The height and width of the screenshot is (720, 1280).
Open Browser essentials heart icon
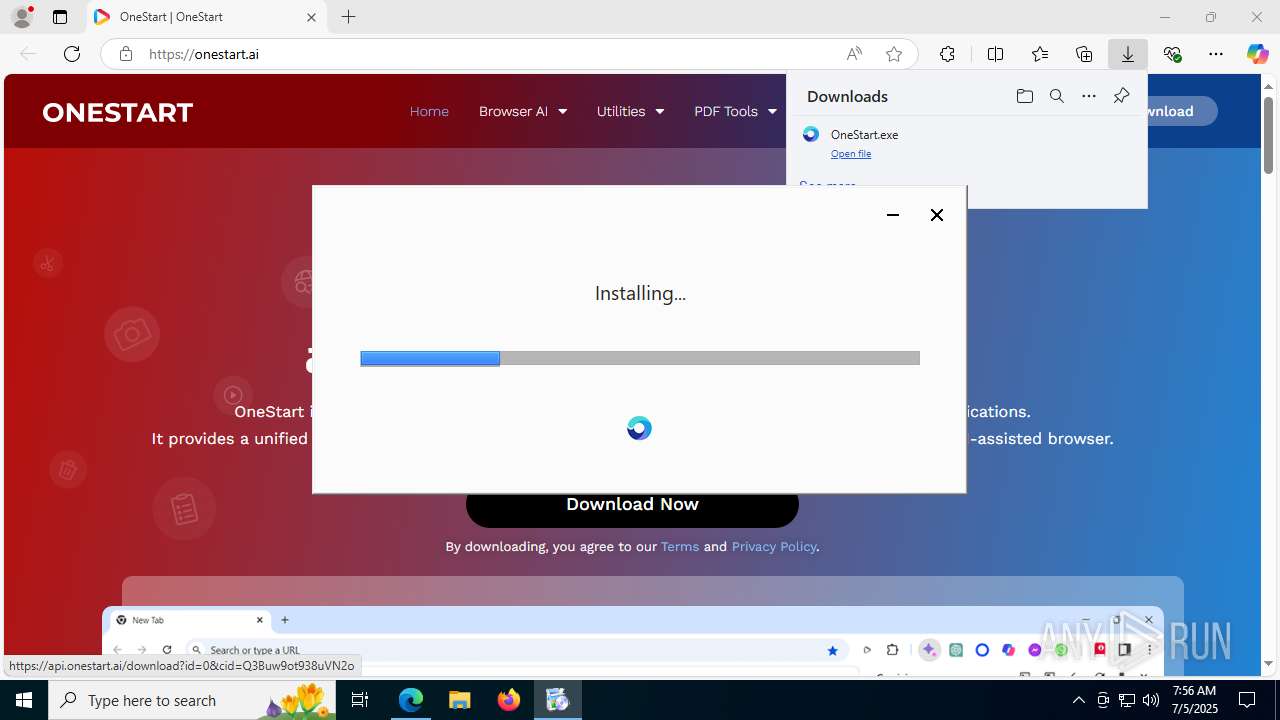coord(1172,54)
